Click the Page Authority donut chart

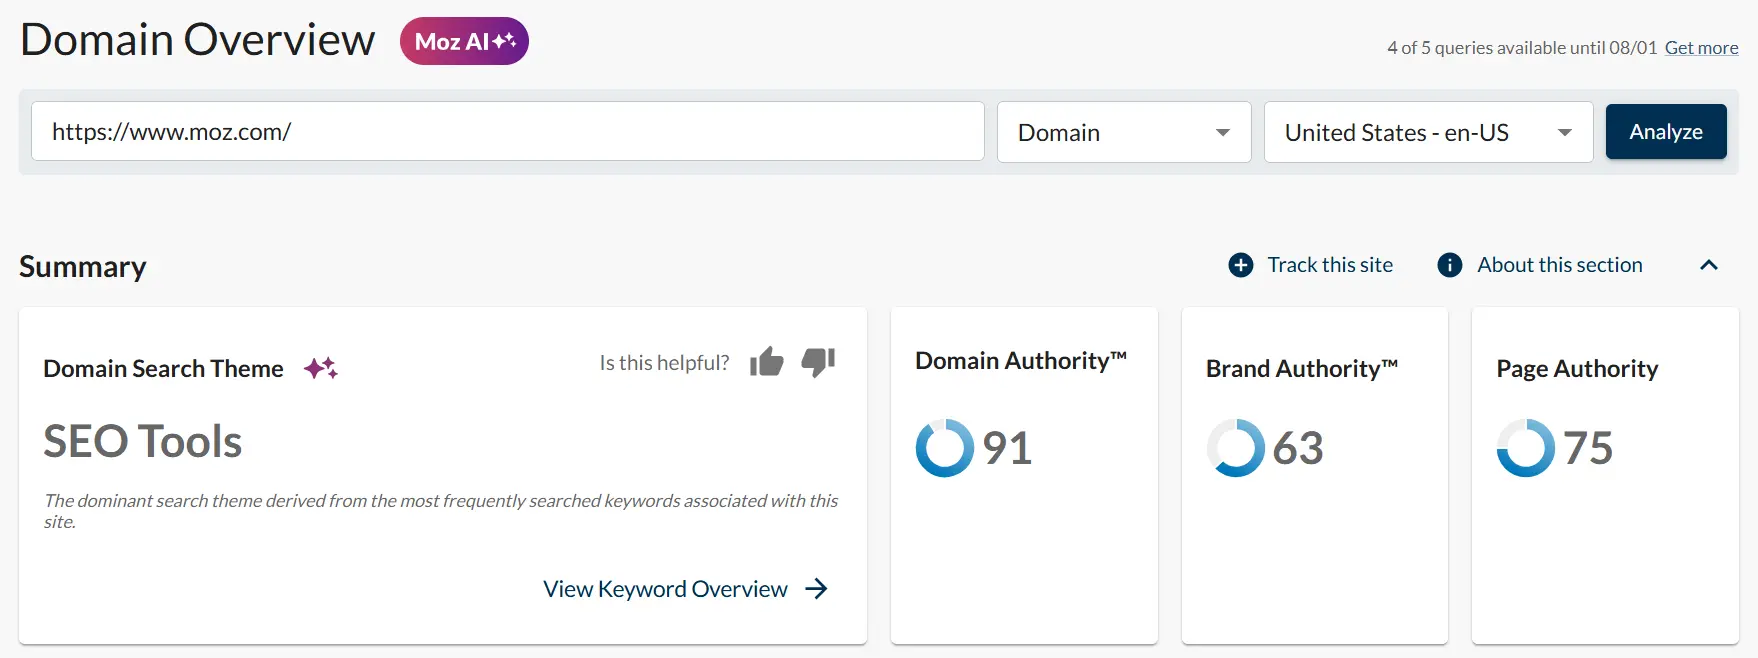click(1526, 448)
